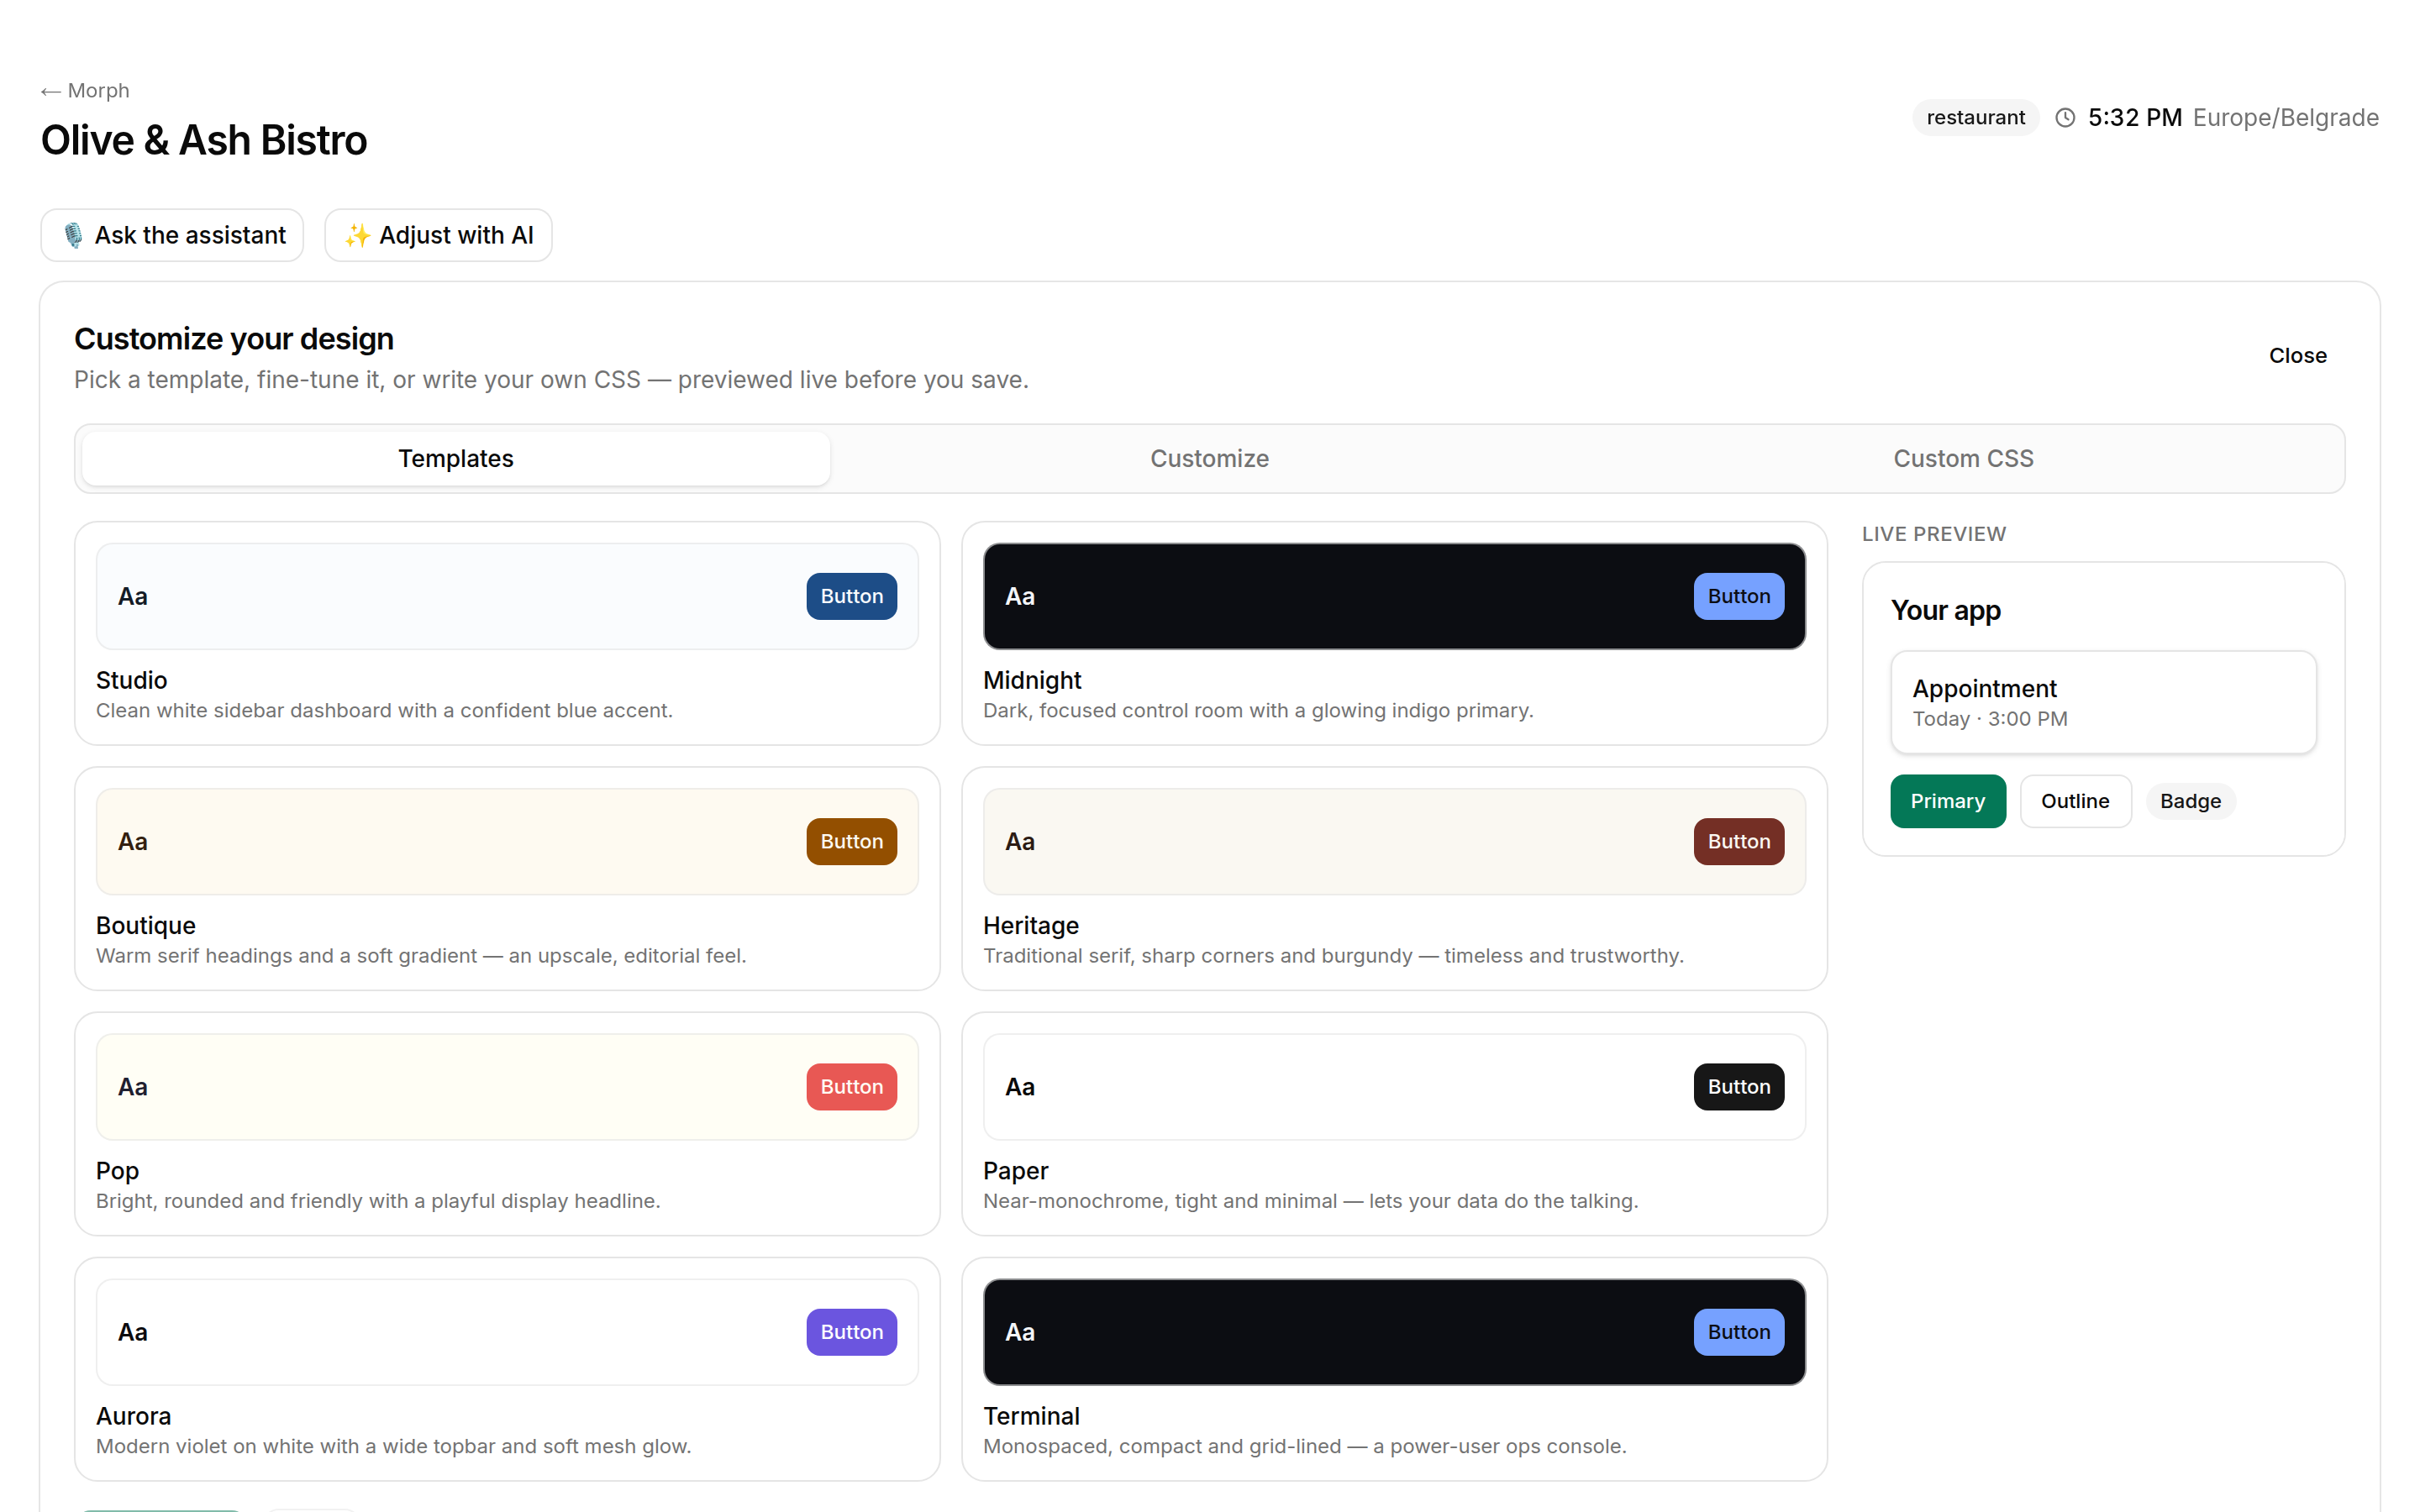Click the Today · 3:00 PM text
2420x1512 pixels.
tap(1989, 719)
